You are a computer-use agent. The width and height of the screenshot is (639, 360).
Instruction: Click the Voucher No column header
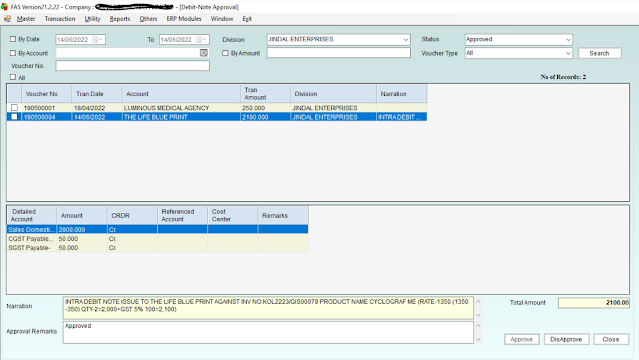pos(47,94)
